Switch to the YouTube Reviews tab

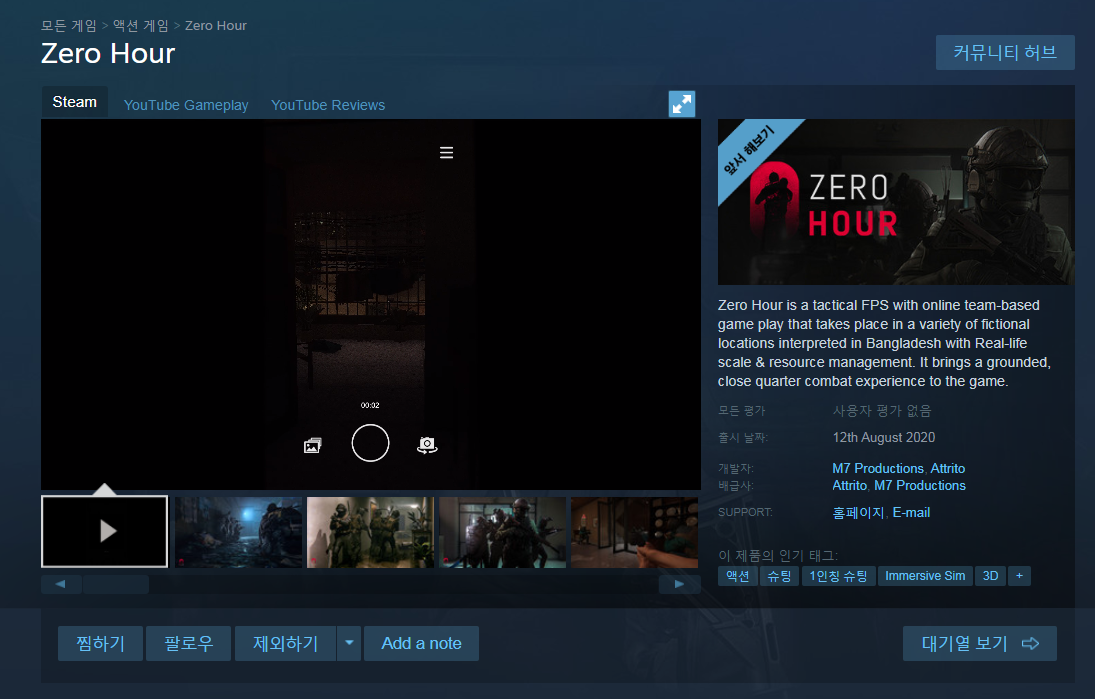click(x=328, y=105)
